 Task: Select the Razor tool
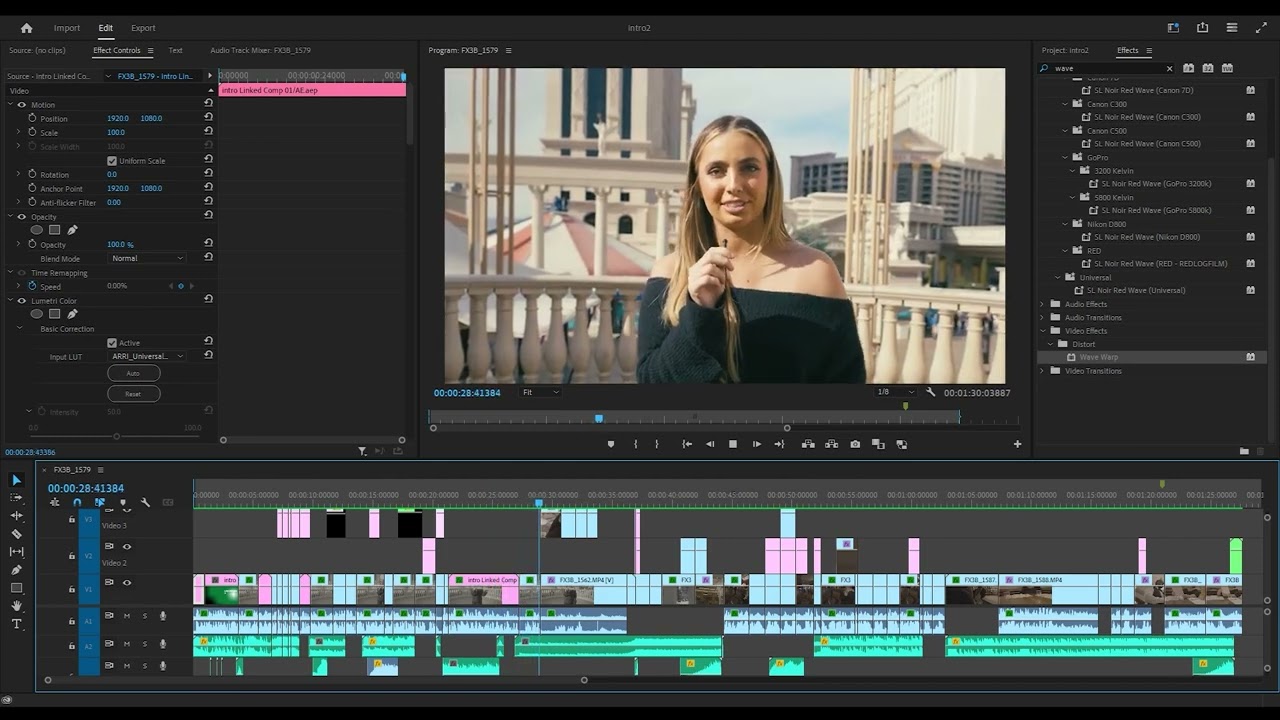pos(16,534)
